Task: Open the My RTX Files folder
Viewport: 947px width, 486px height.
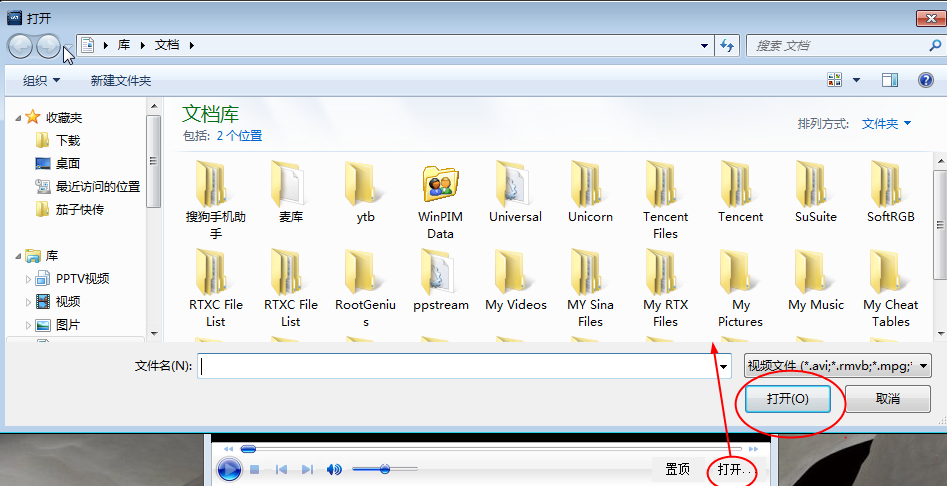Action: (x=665, y=288)
